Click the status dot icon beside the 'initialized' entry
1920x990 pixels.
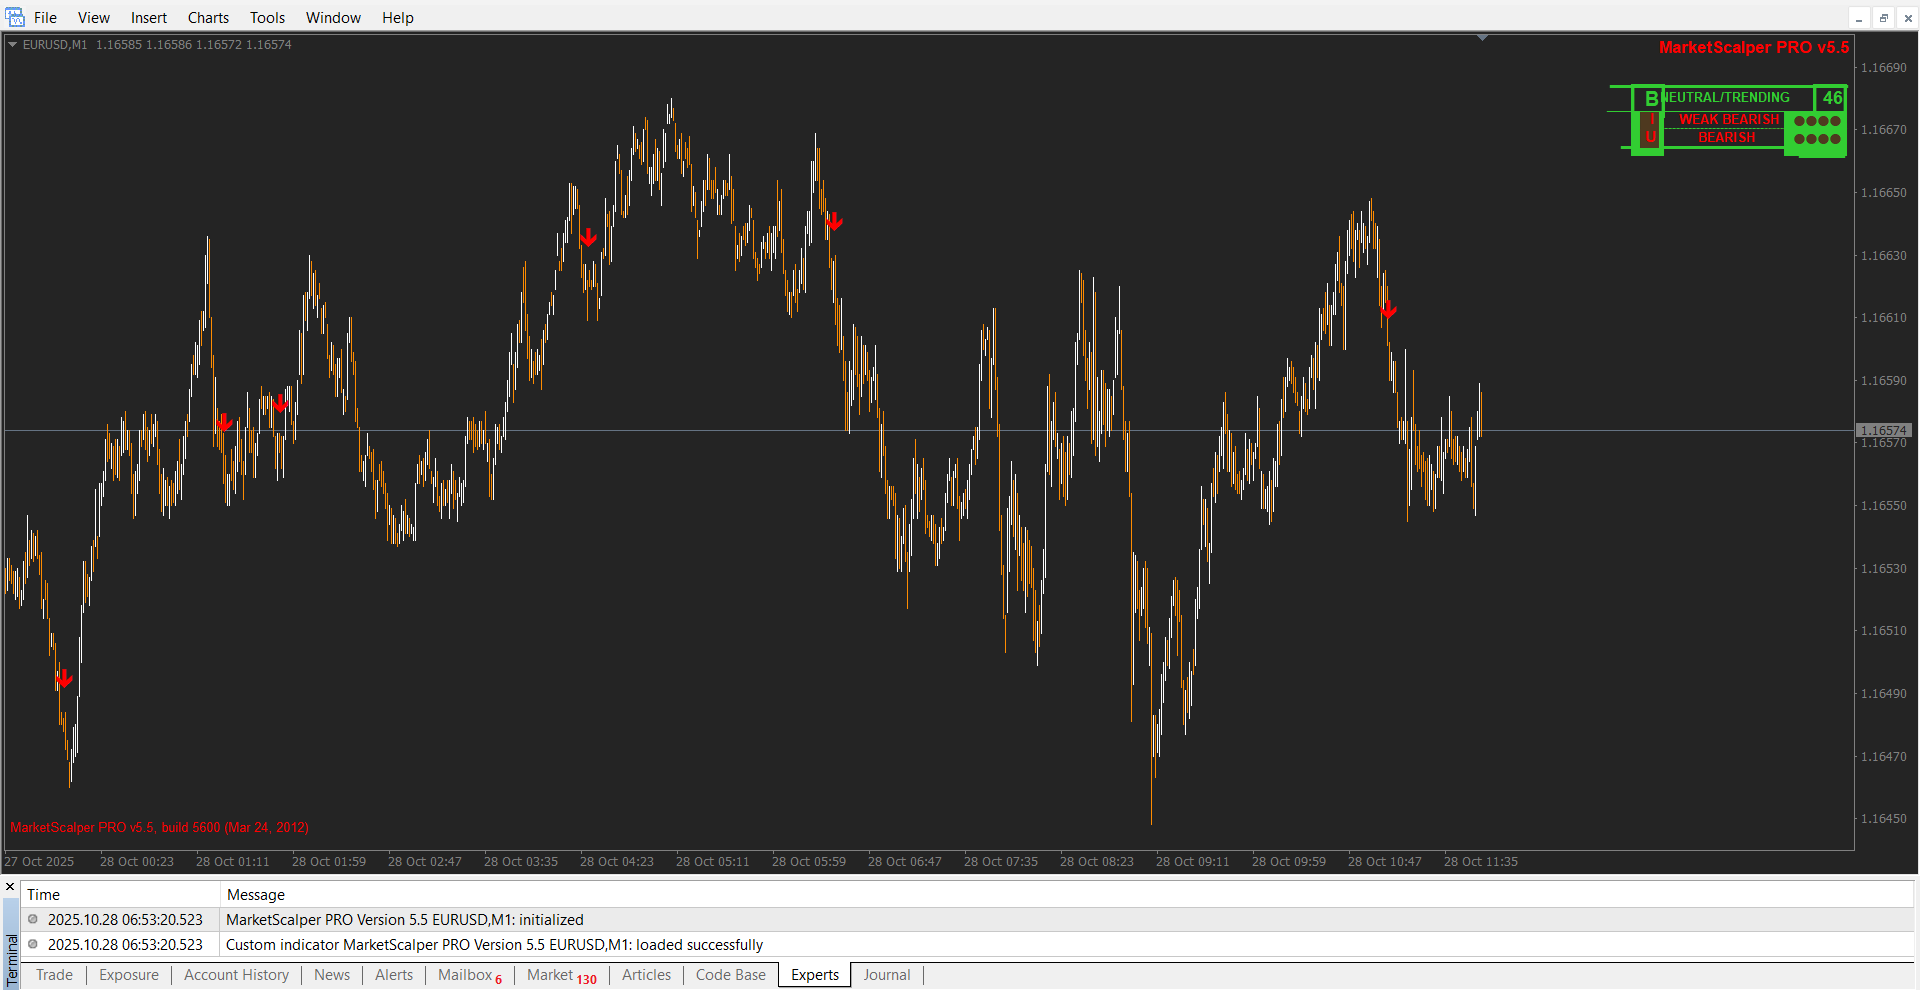[x=33, y=919]
